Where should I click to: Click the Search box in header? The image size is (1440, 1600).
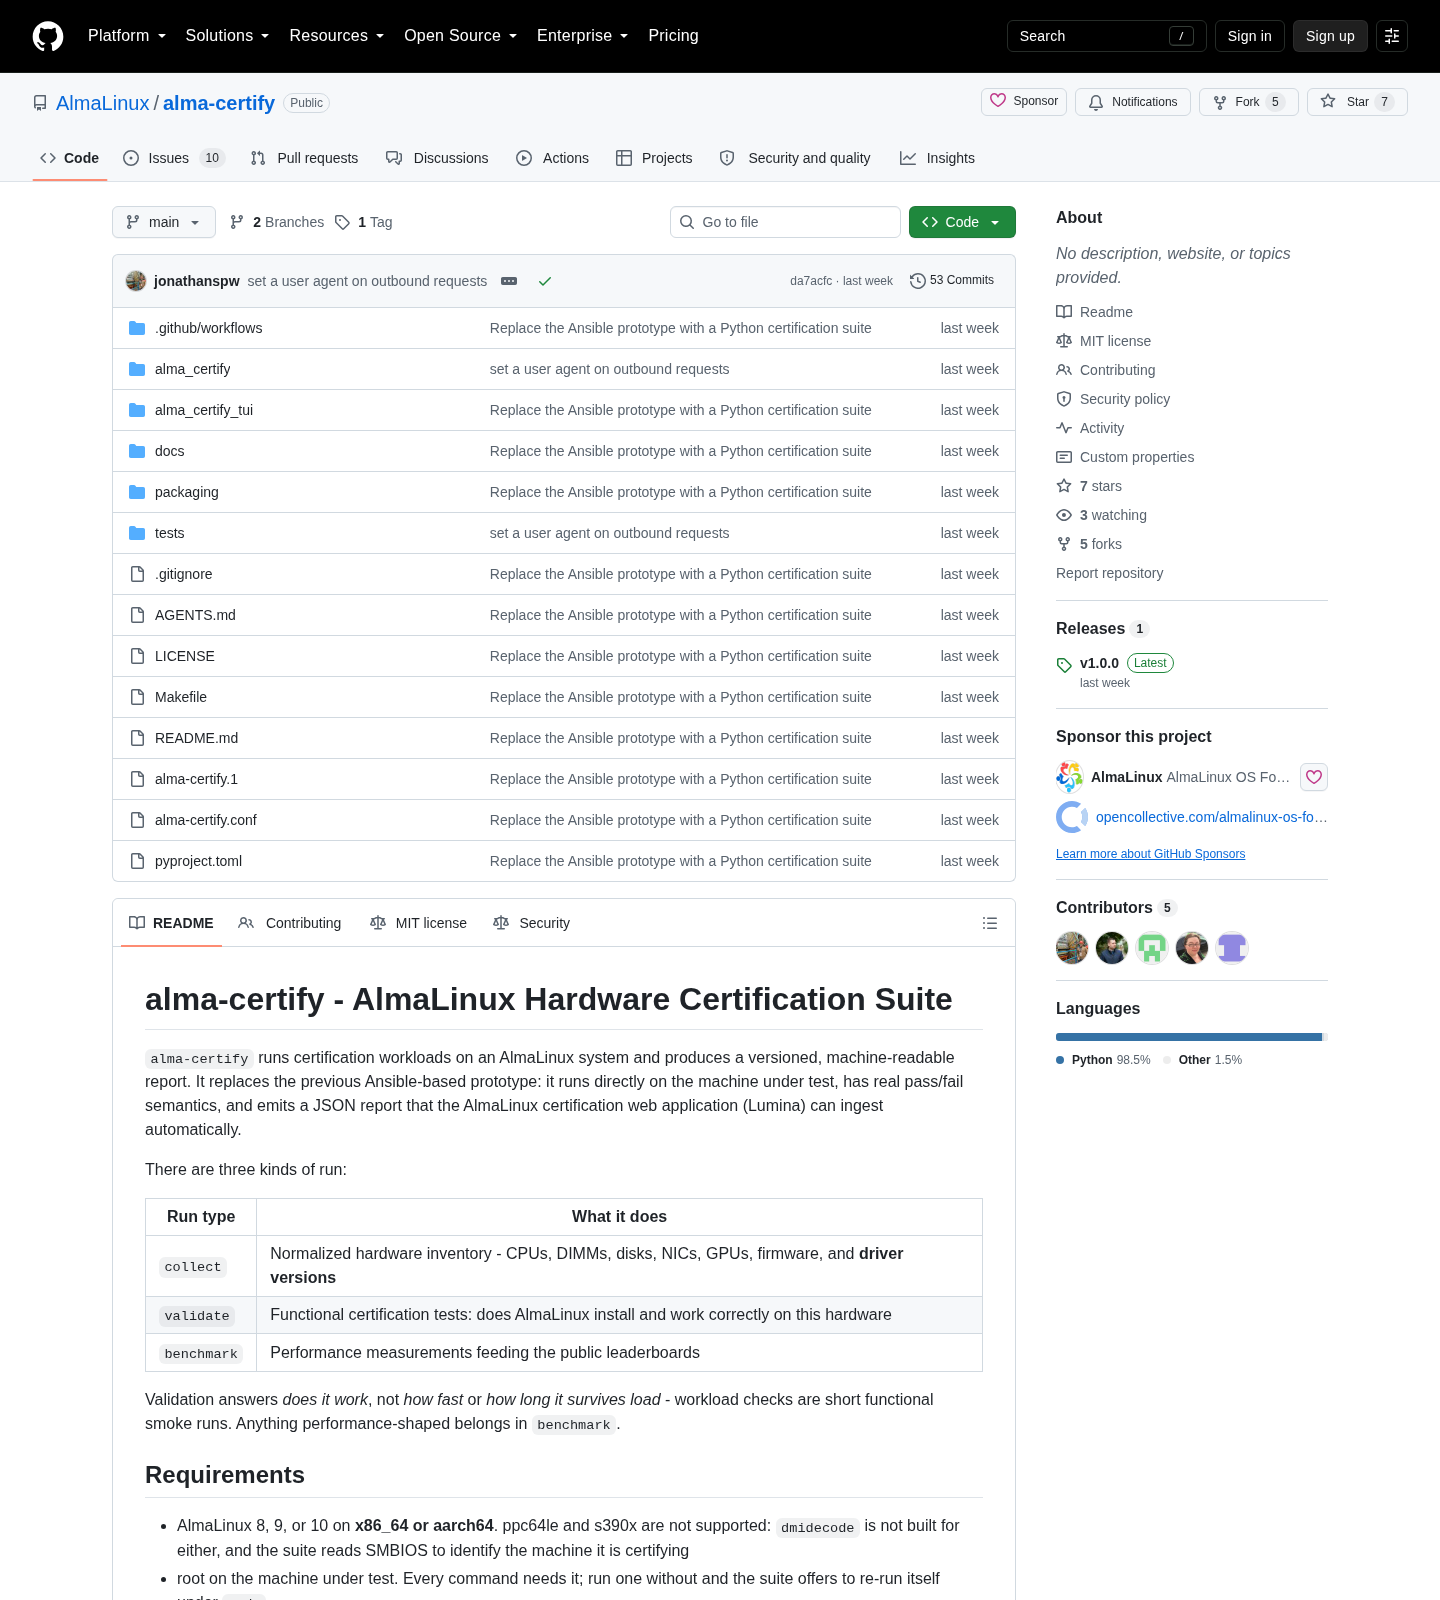pyautogui.click(x=1107, y=36)
